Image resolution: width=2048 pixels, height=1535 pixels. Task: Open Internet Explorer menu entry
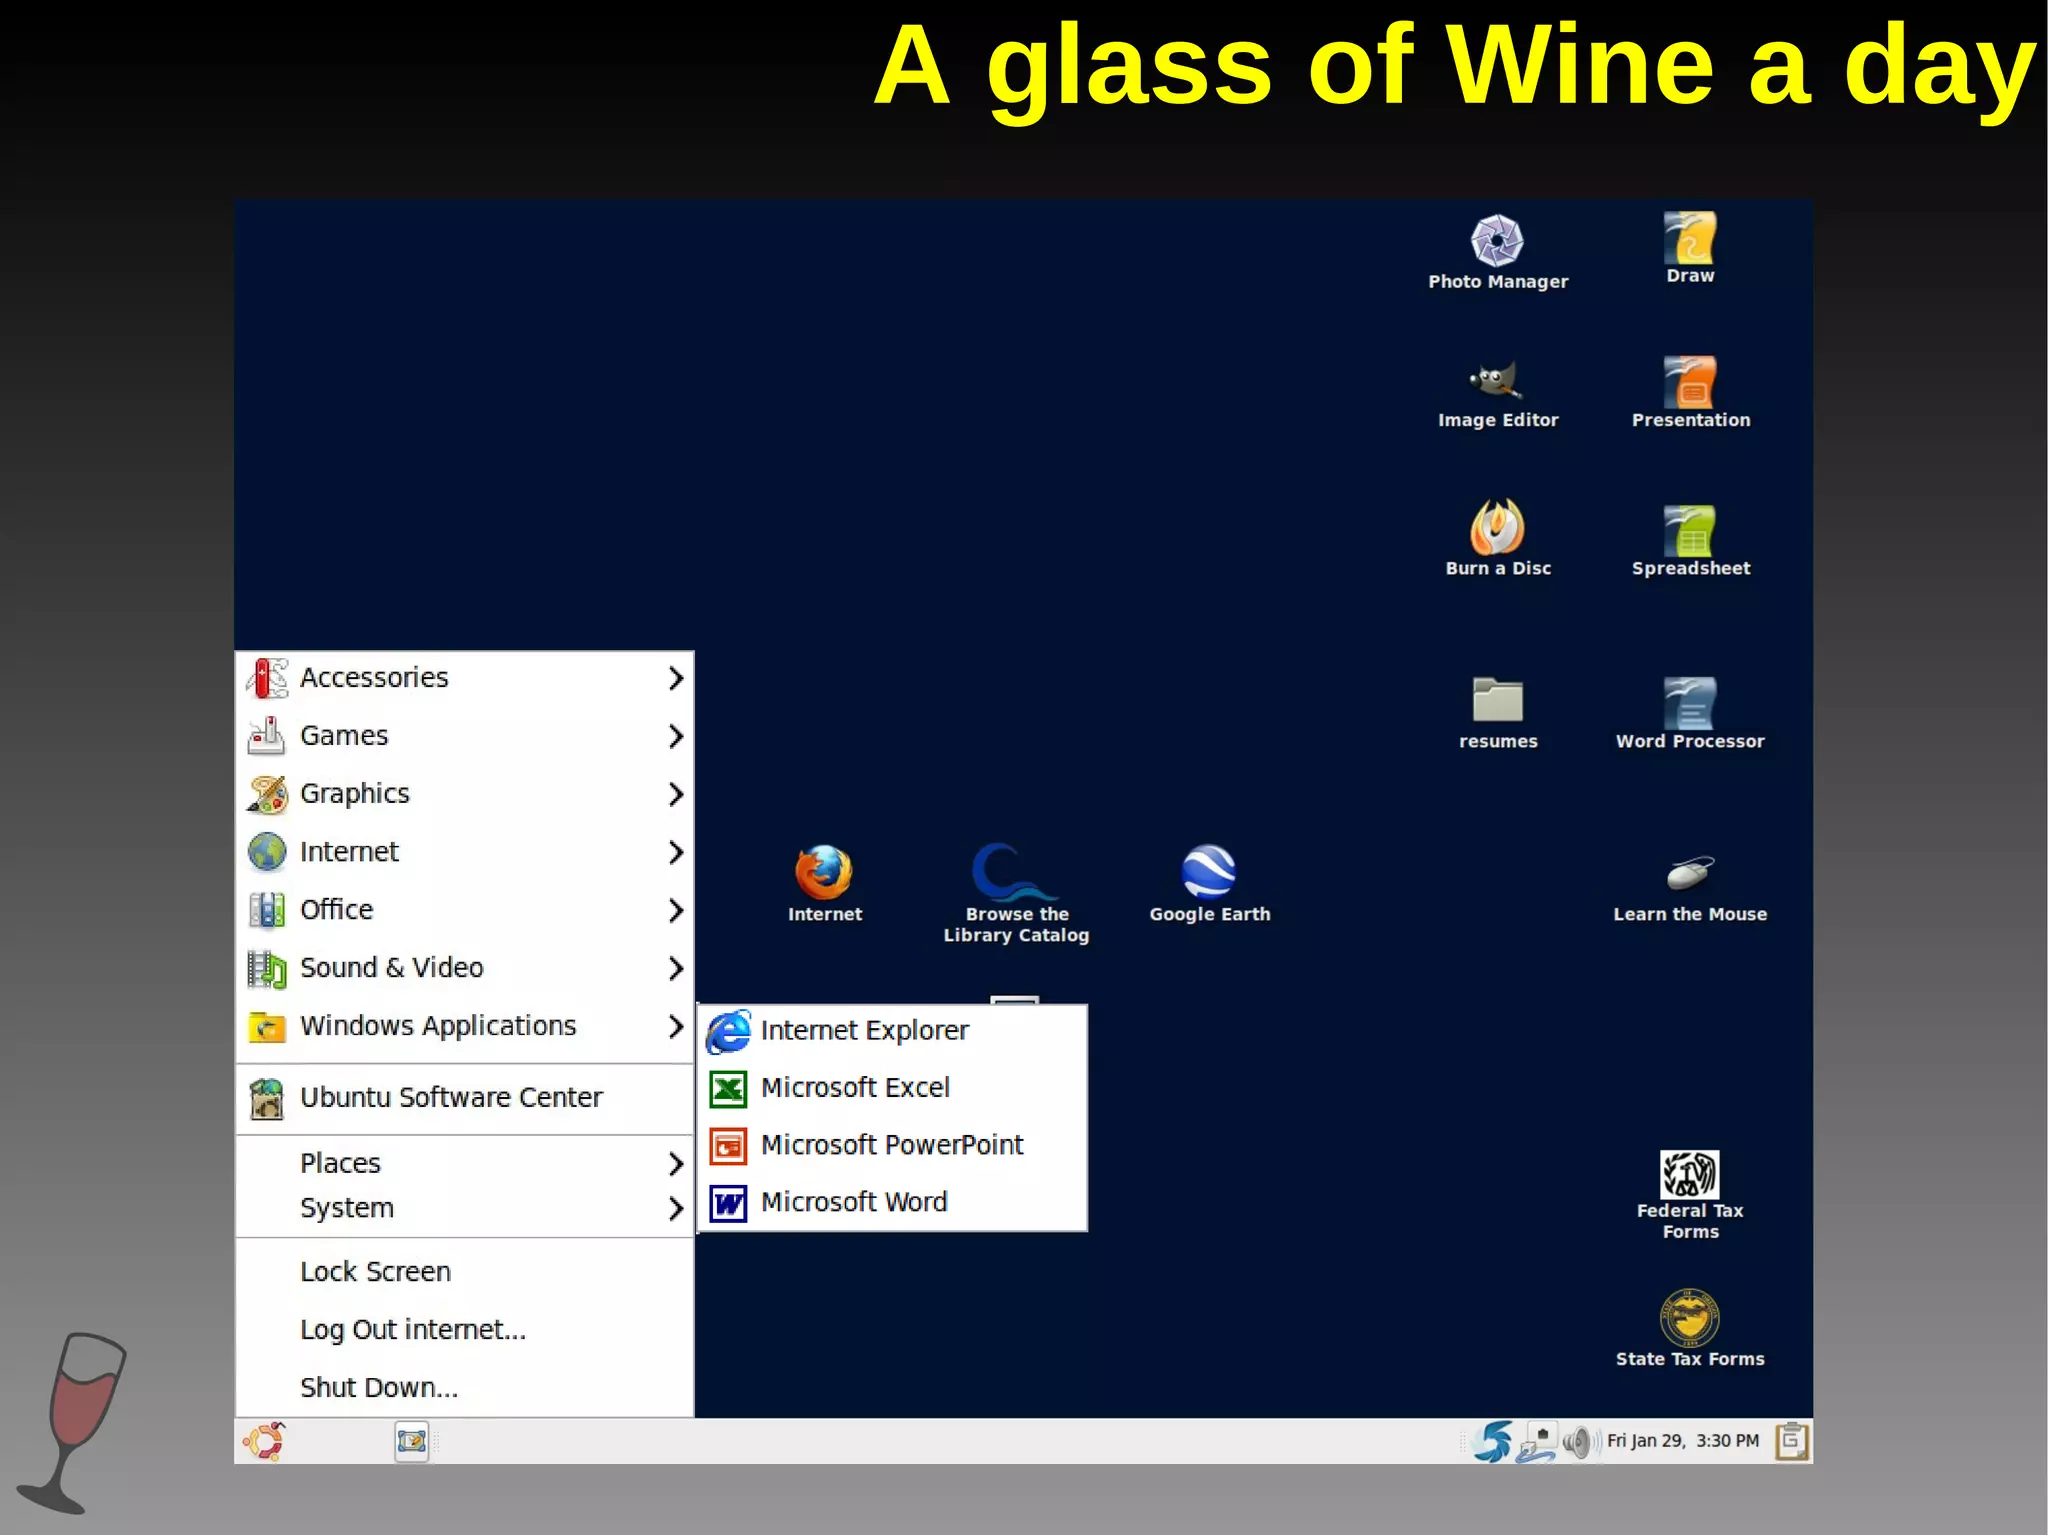coord(864,1031)
